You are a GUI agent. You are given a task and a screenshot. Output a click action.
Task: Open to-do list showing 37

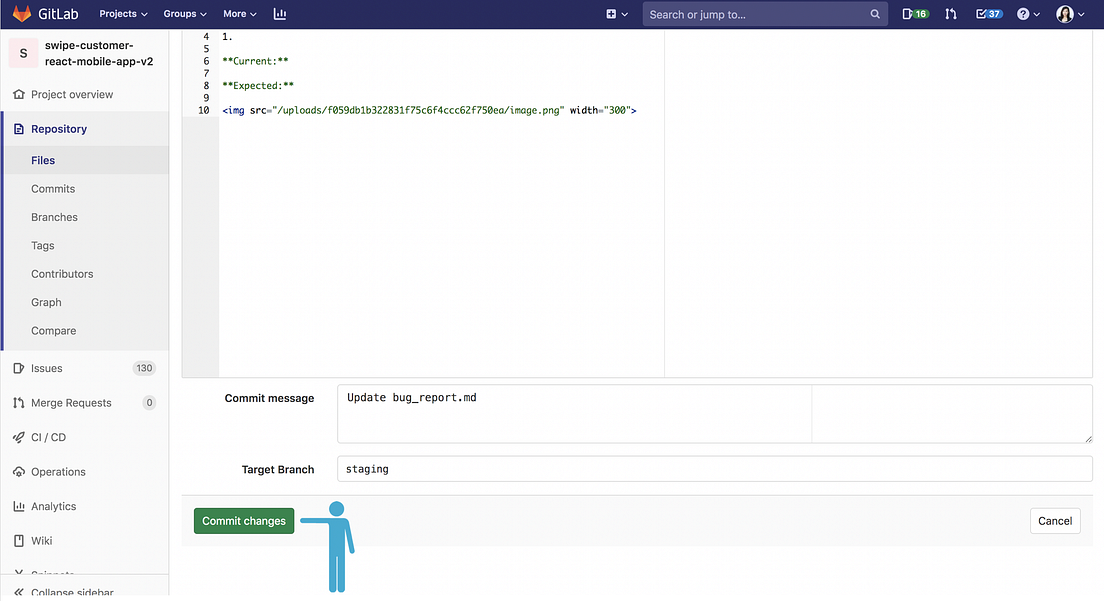click(989, 14)
